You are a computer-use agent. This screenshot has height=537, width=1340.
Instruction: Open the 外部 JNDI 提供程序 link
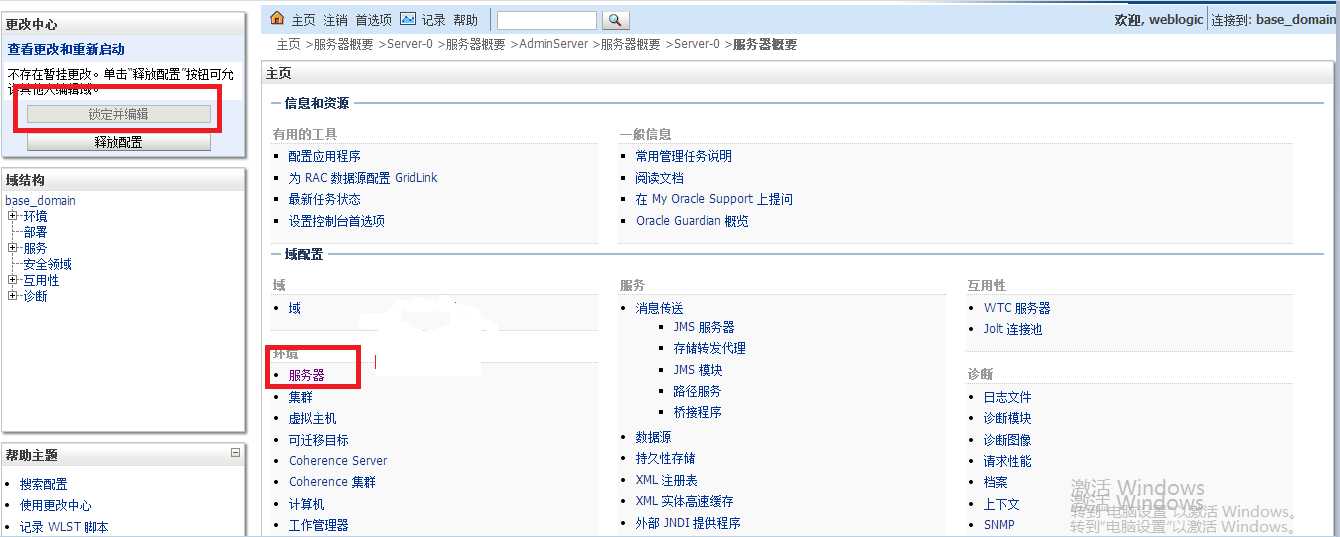[x=689, y=523]
